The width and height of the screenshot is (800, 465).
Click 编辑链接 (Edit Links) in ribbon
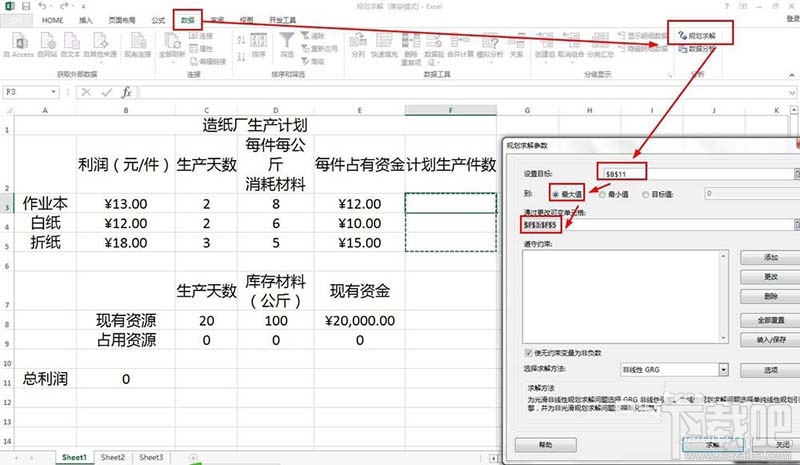click(208, 61)
